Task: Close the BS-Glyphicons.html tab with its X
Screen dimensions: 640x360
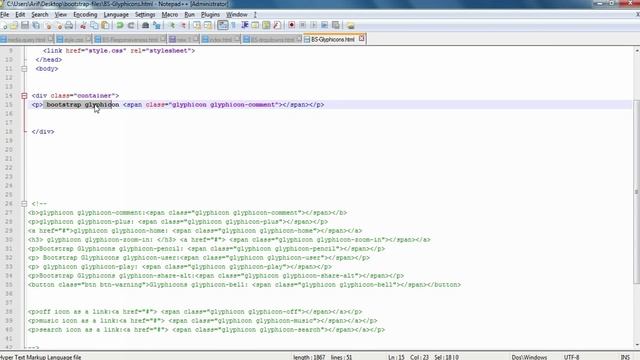Action: click(x=361, y=39)
